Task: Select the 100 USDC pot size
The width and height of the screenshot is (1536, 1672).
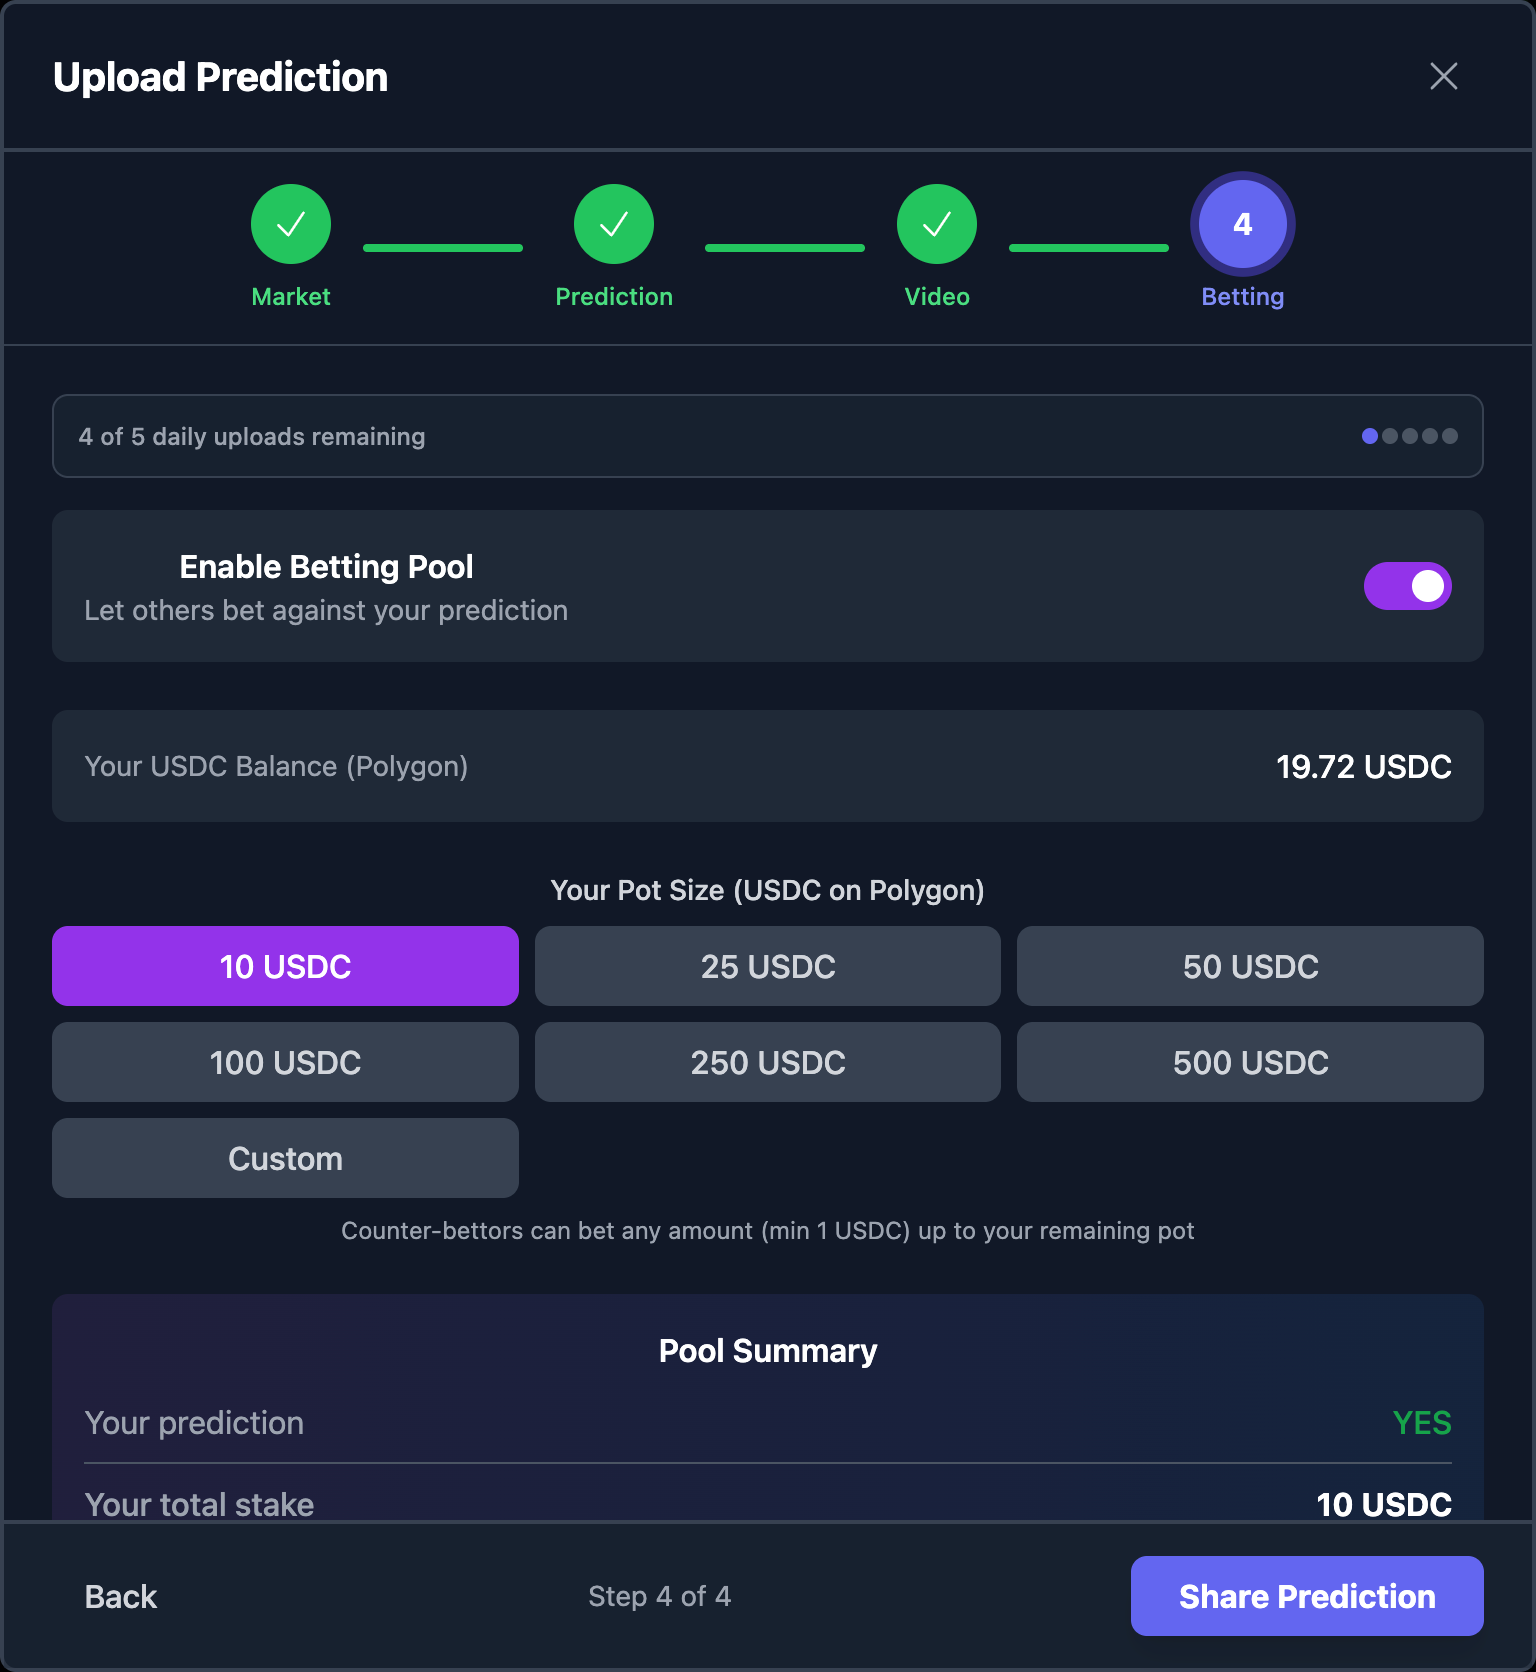Action: (285, 1062)
